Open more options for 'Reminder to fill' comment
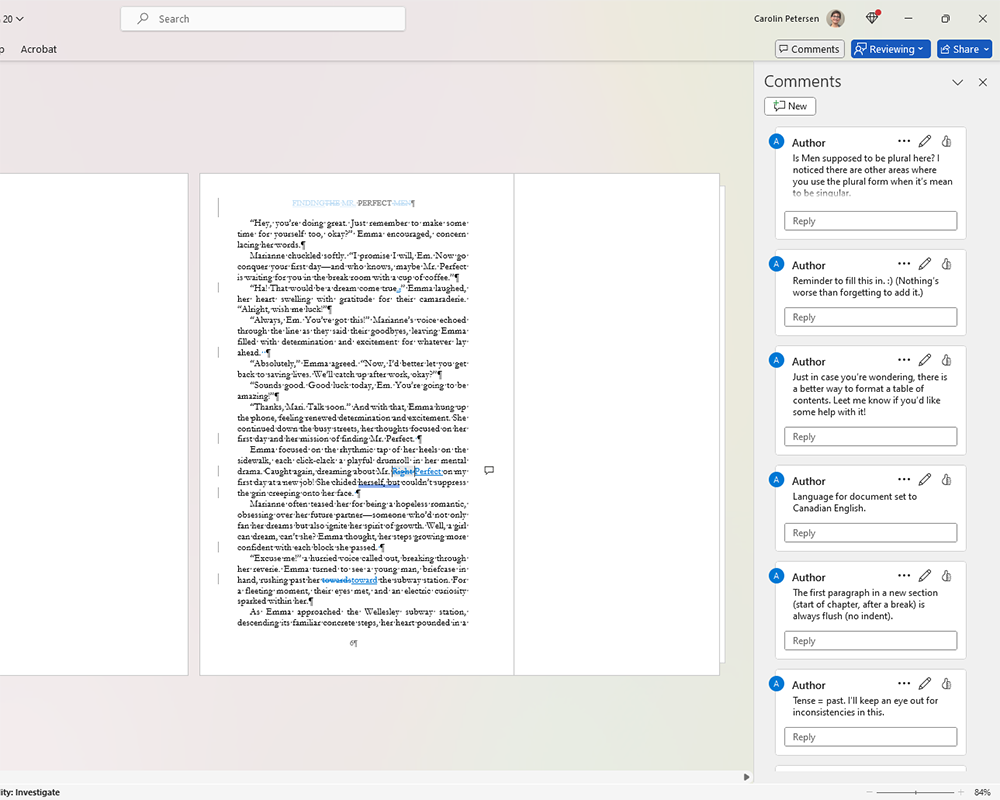1000x800 pixels. coord(904,263)
